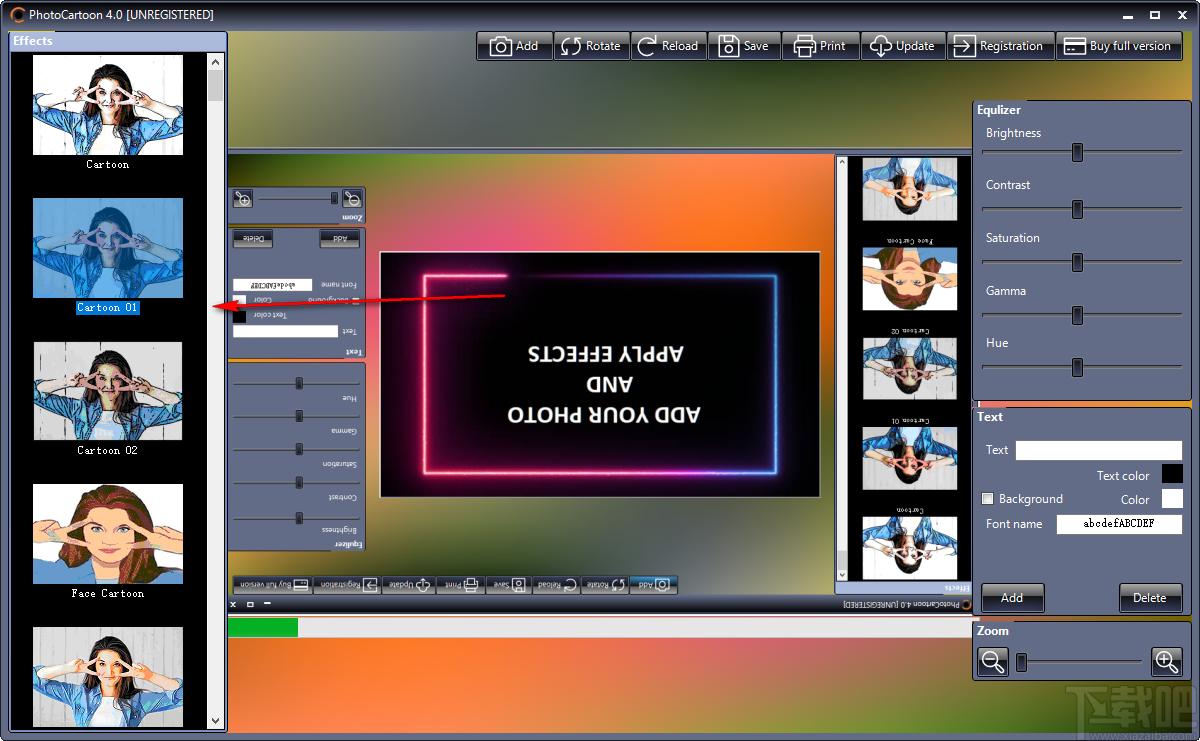Click the Brightness slider handle
Image resolution: width=1200 pixels, height=741 pixels.
(x=1077, y=152)
